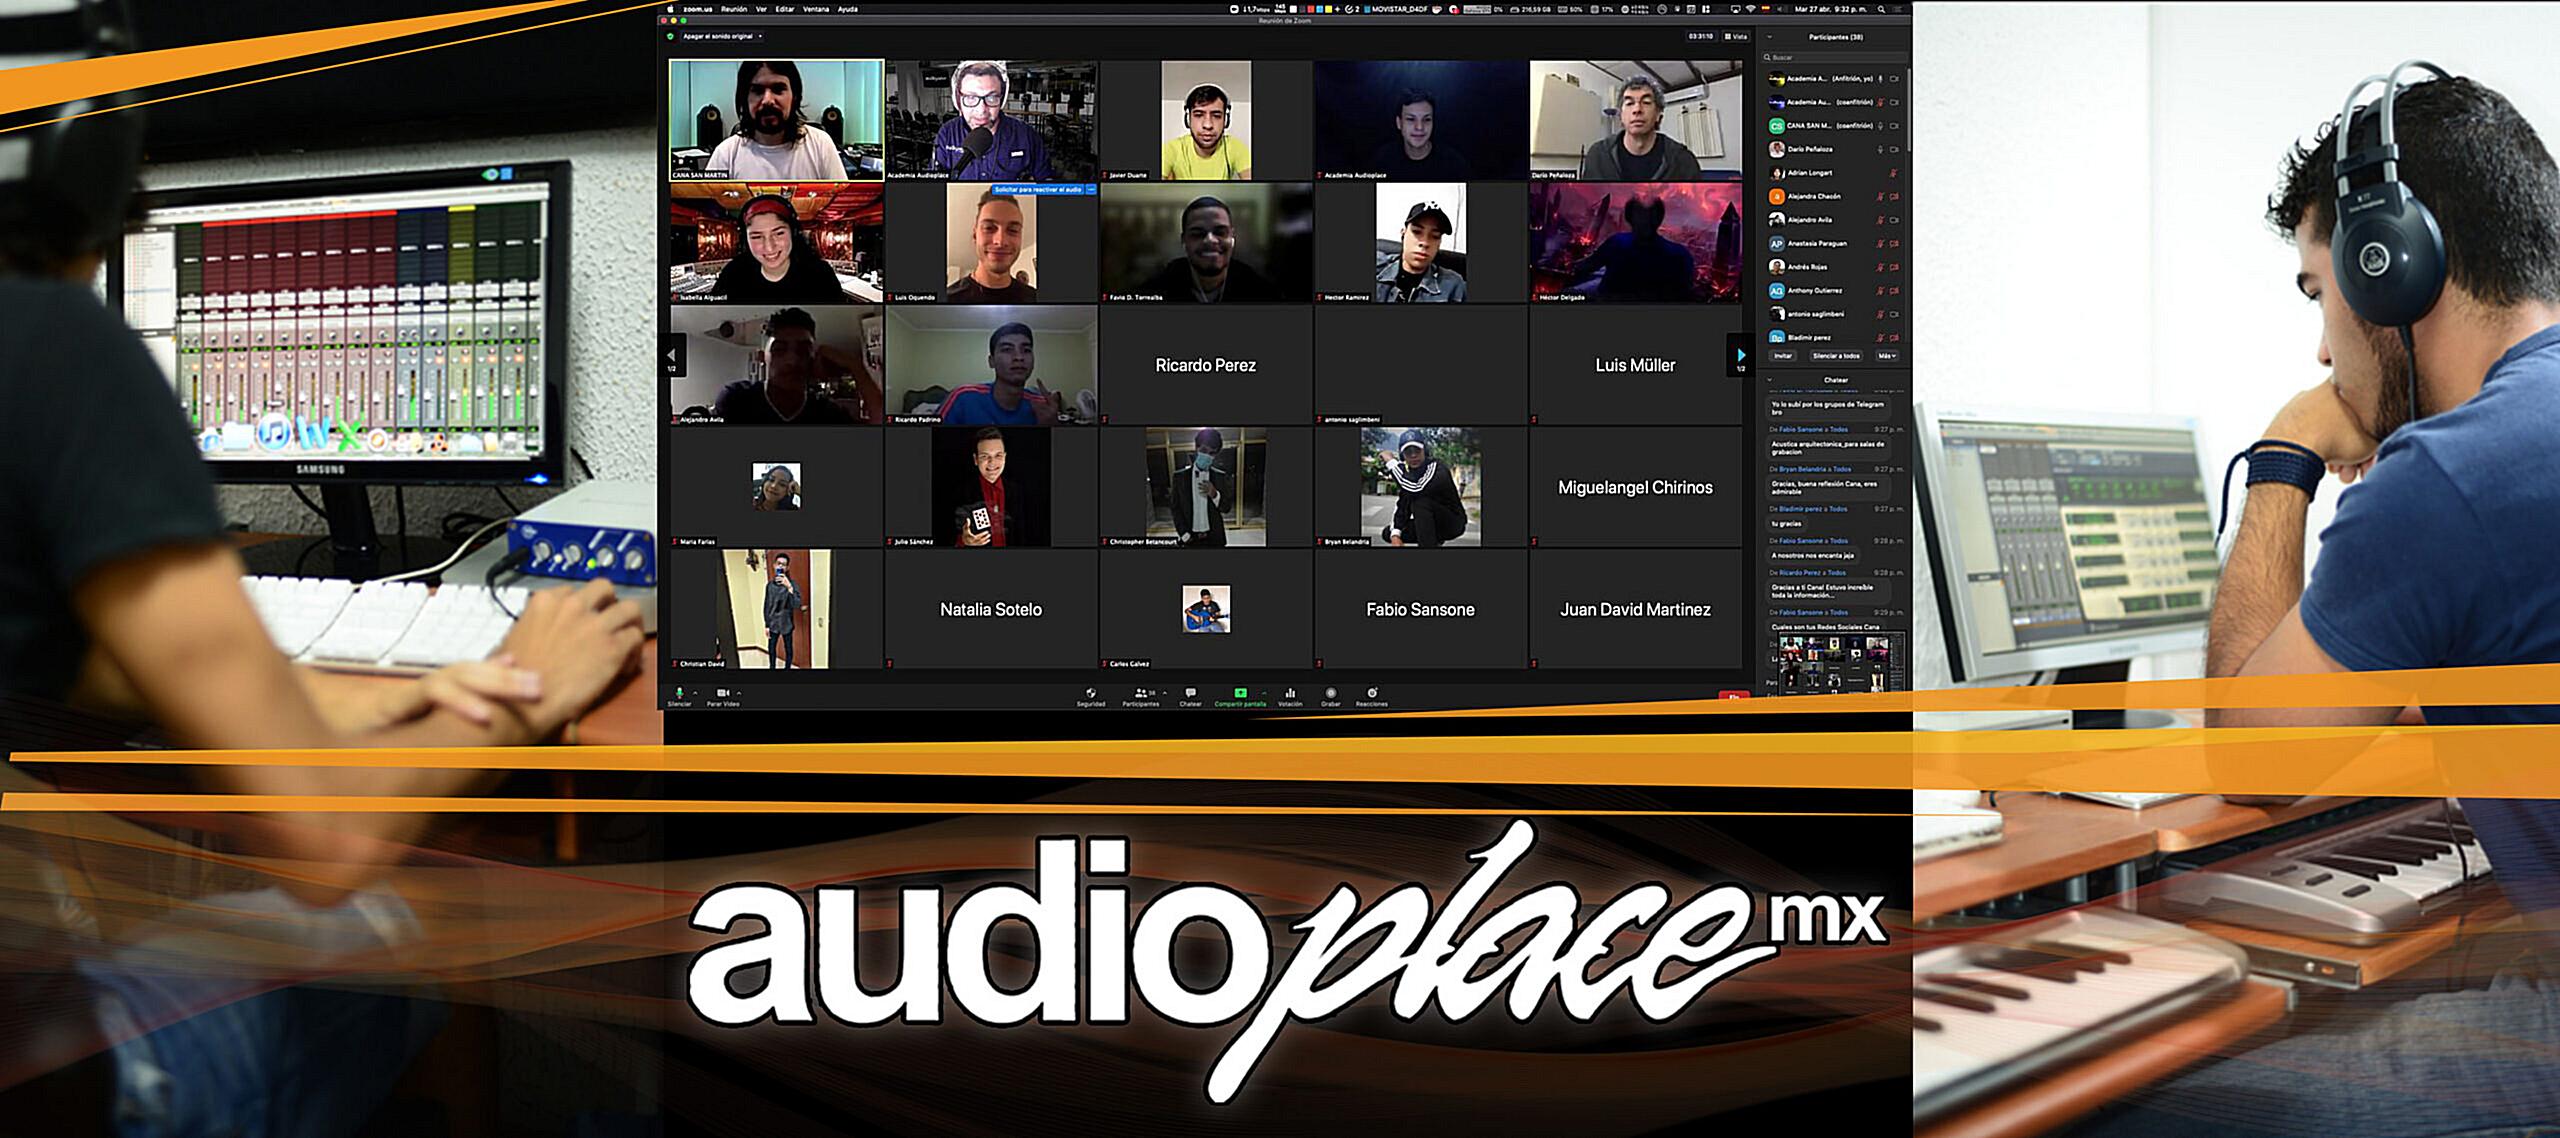This screenshot has width=2560, height=1138.
Task: Click the red Fin end meeting button
Action: click(1733, 697)
